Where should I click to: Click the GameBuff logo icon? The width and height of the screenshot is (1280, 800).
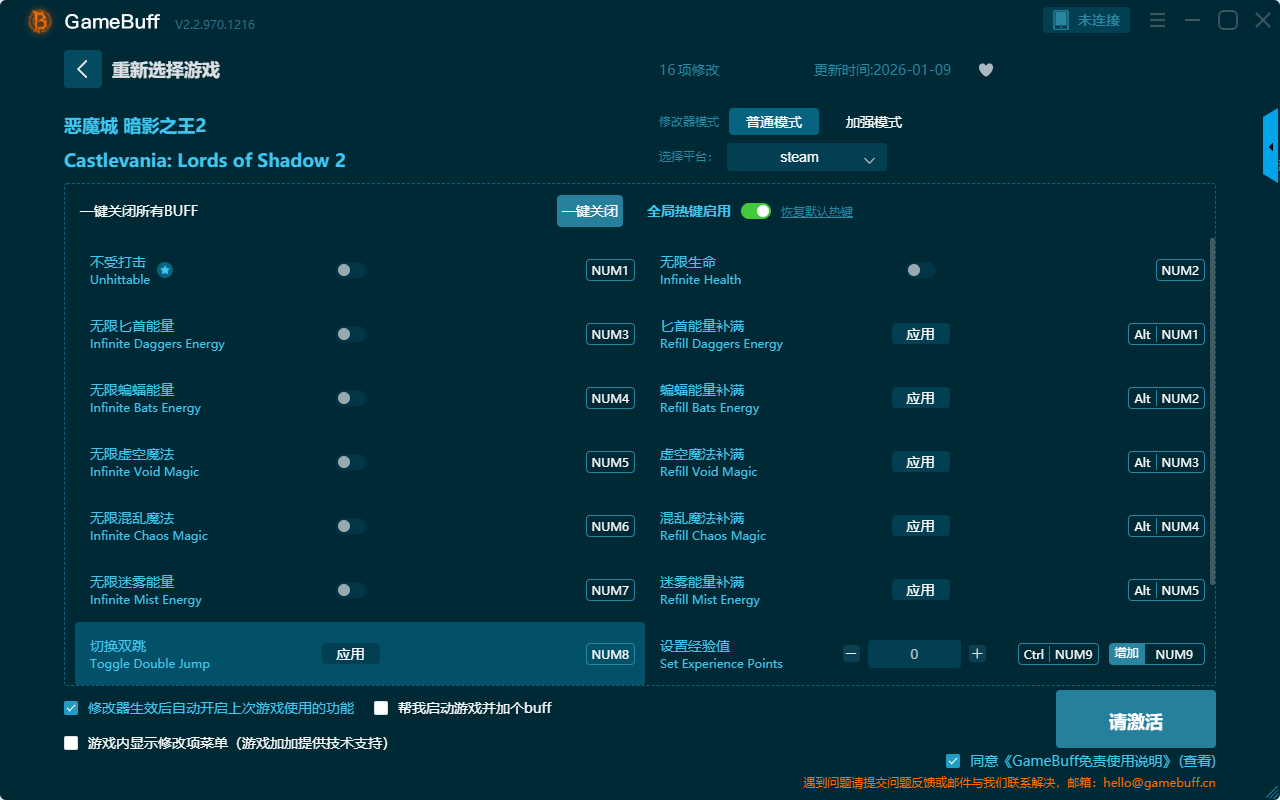(x=40, y=21)
